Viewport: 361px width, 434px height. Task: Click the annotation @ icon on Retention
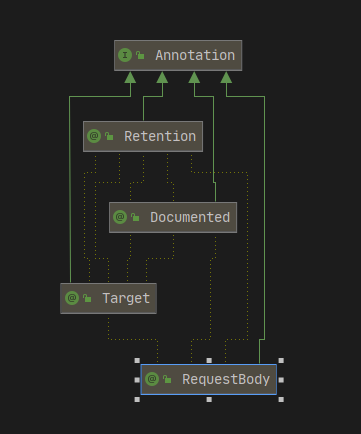pos(94,136)
